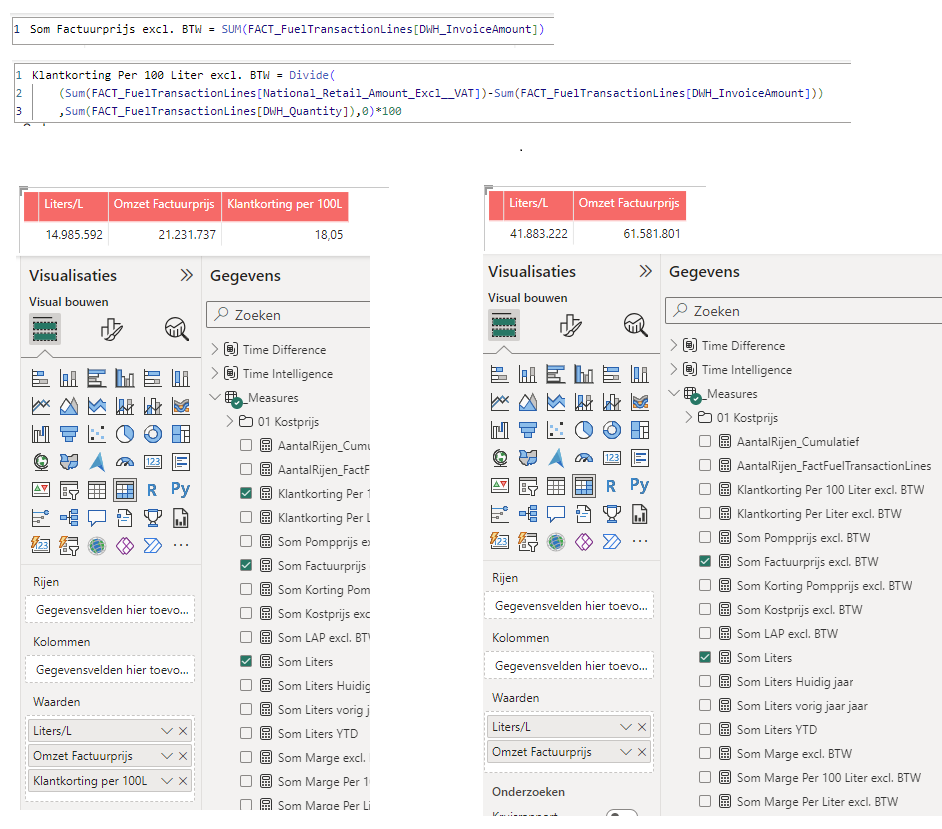This screenshot has height=829, width=942.
Task: Pick the area chart in left Visualisaties pane
Action: pyautogui.click(x=68, y=406)
